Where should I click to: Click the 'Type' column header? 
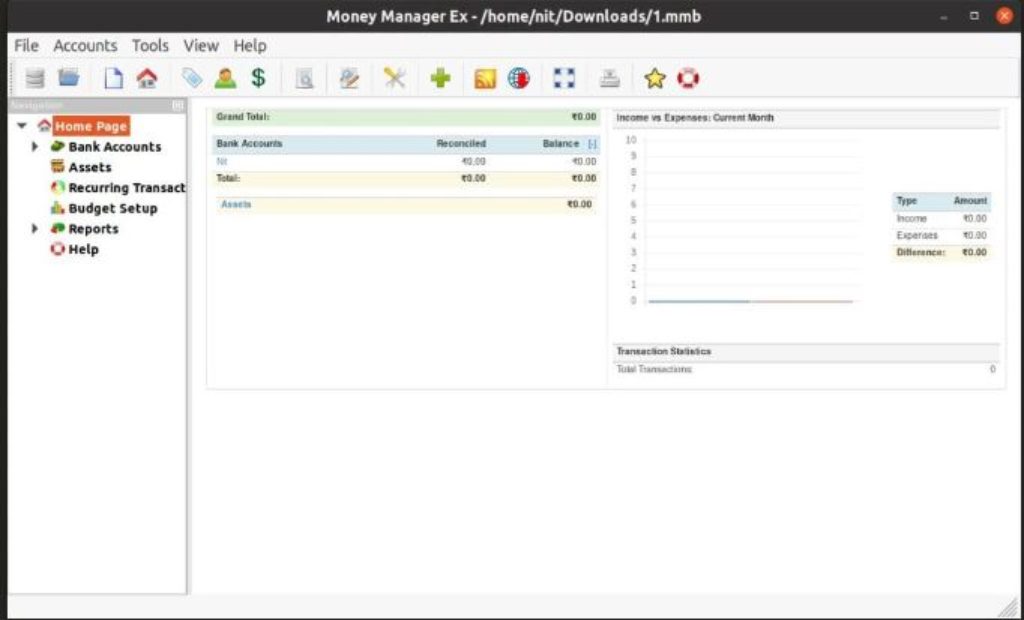click(906, 201)
